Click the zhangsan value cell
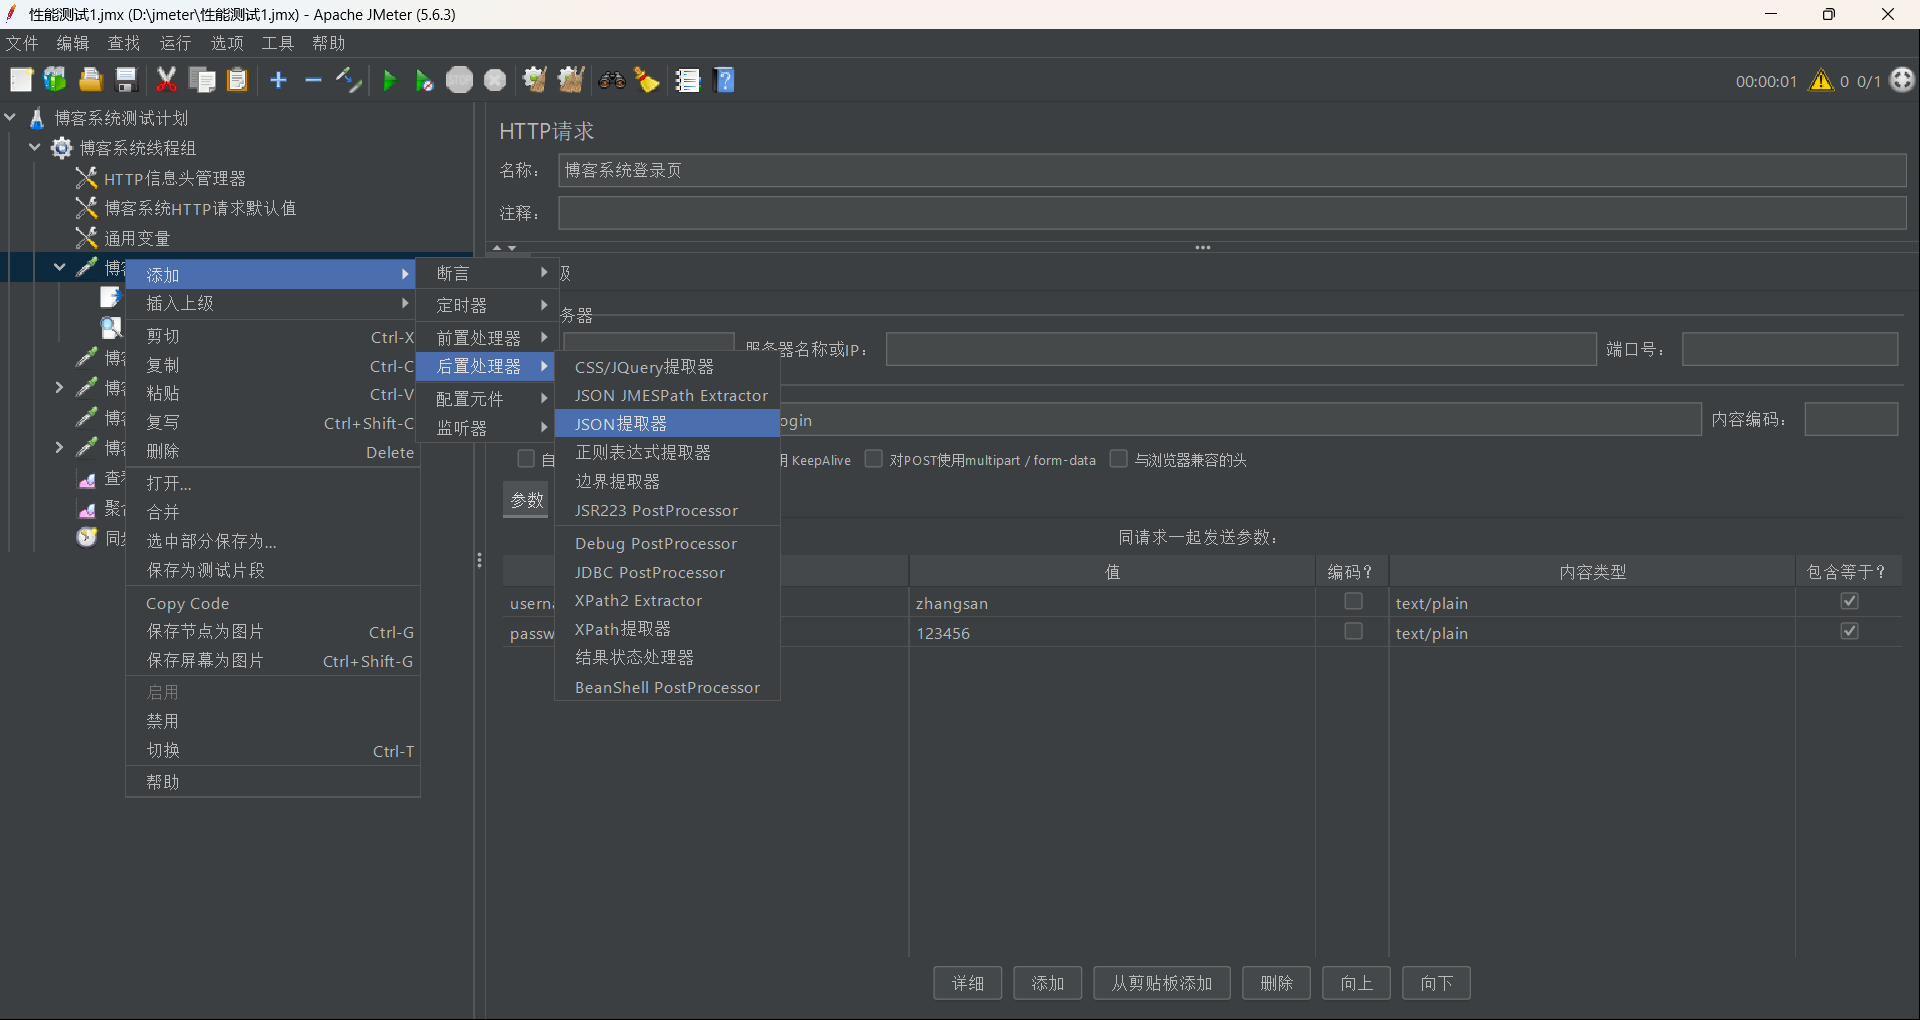The height and width of the screenshot is (1020, 1920). (x=1112, y=603)
